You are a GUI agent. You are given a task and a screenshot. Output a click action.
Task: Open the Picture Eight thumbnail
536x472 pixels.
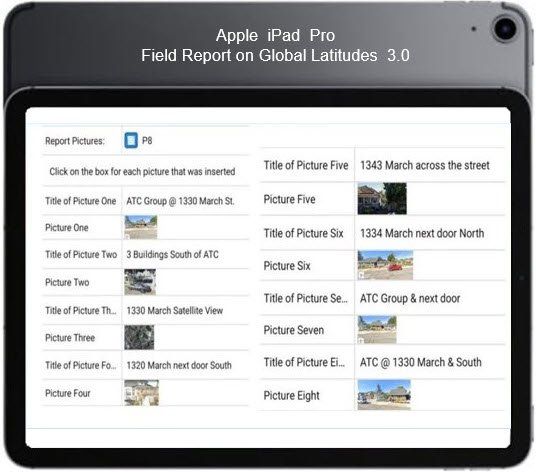point(384,395)
